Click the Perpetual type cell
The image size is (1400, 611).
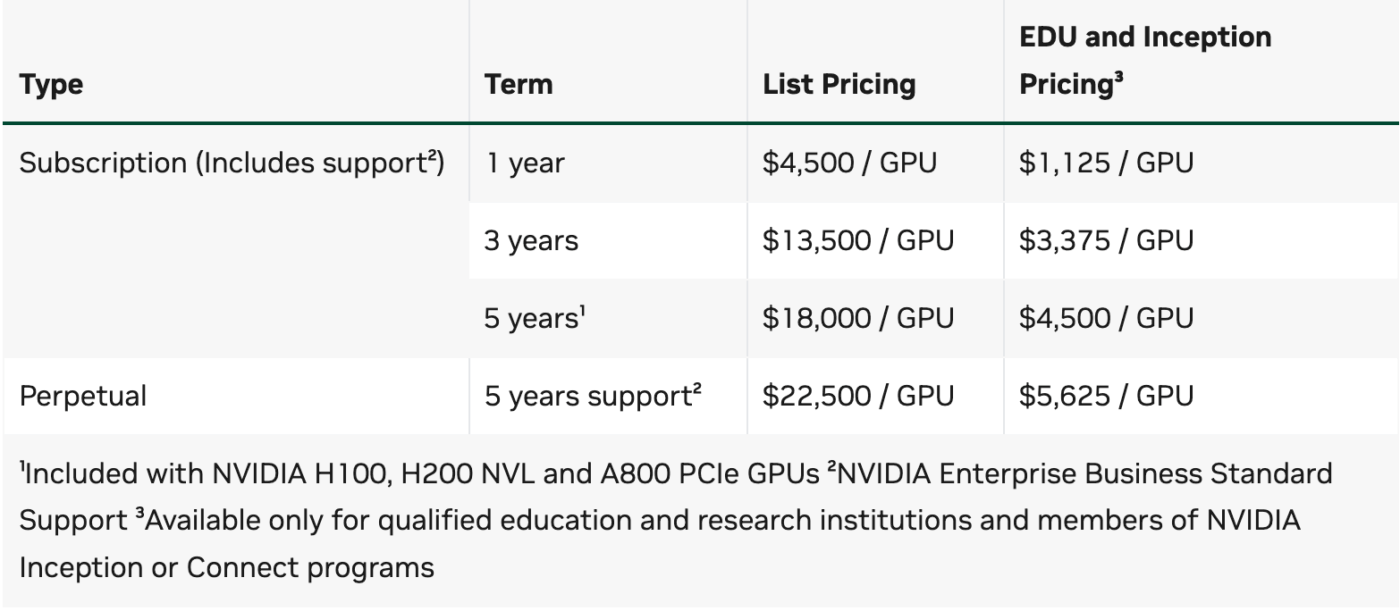coord(84,396)
